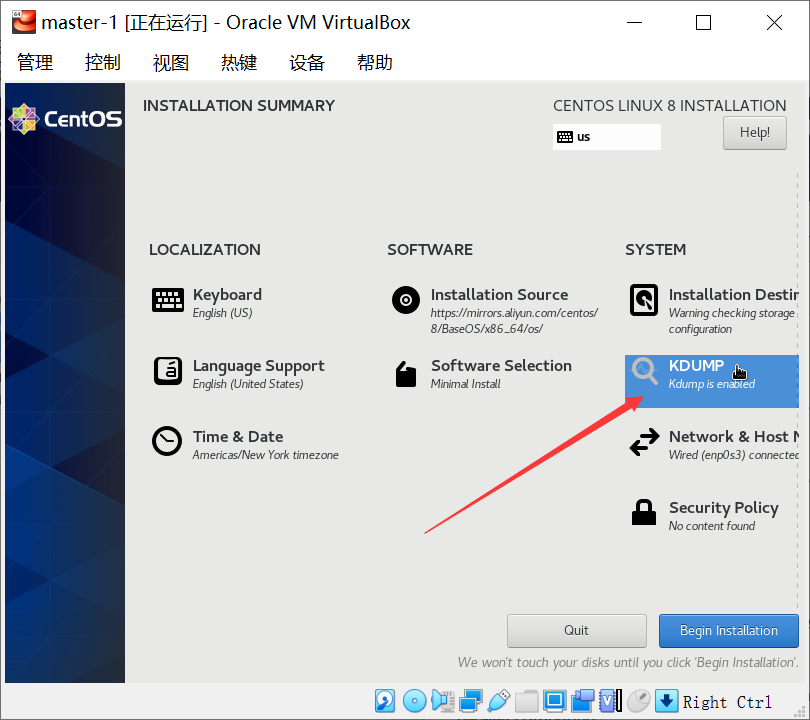Click the 'Americas/New York timezone' text

(x=266, y=455)
